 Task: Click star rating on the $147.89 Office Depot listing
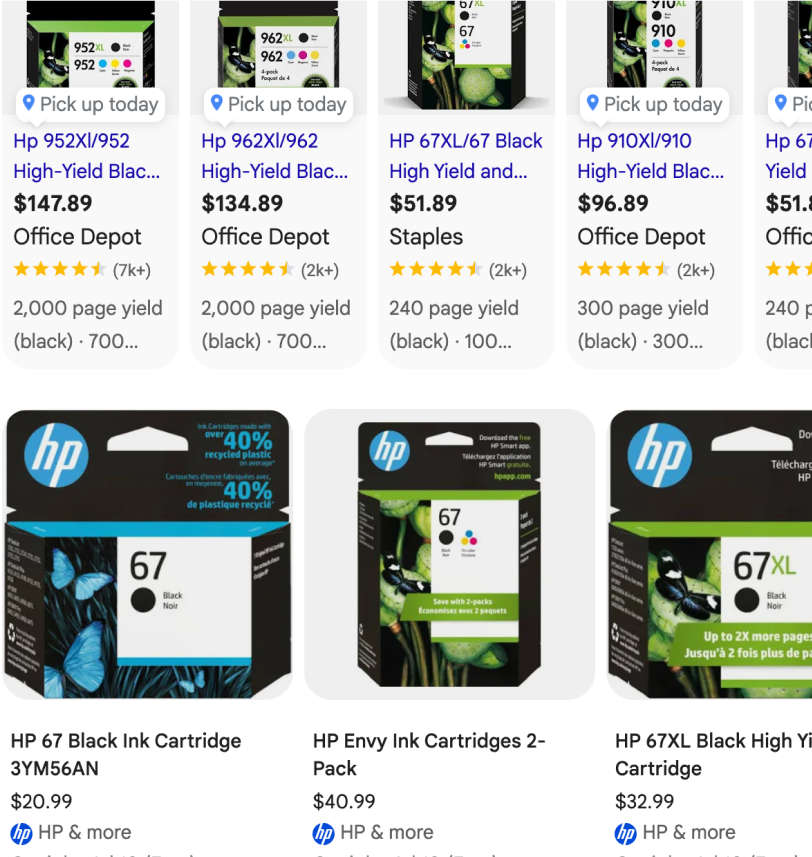click(x=60, y=269)
